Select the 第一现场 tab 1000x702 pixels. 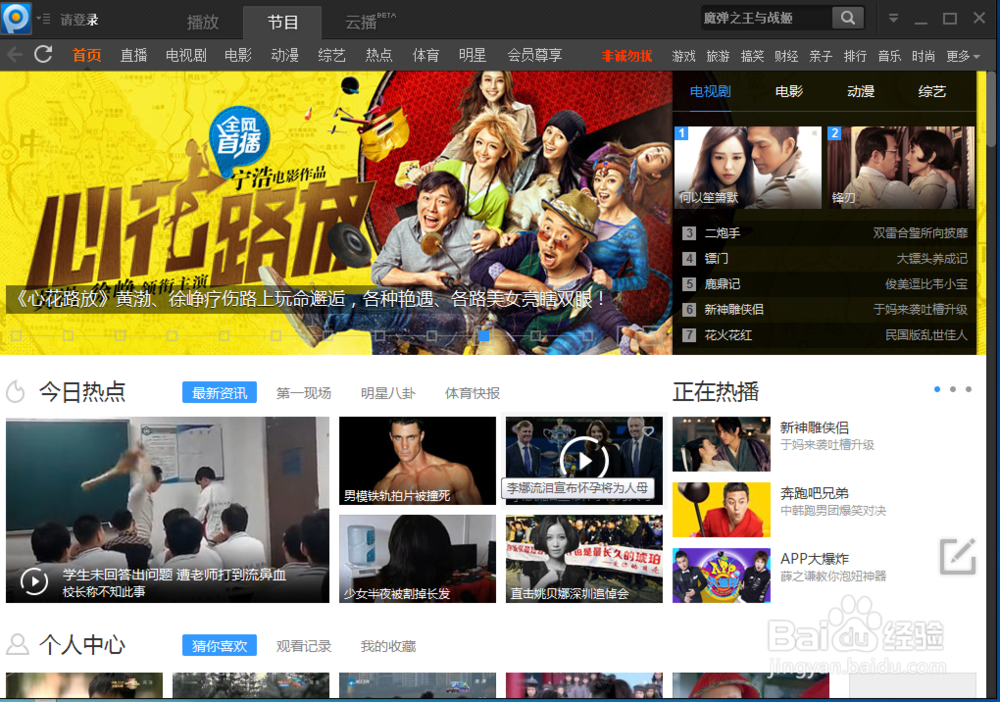pos(304,393)
